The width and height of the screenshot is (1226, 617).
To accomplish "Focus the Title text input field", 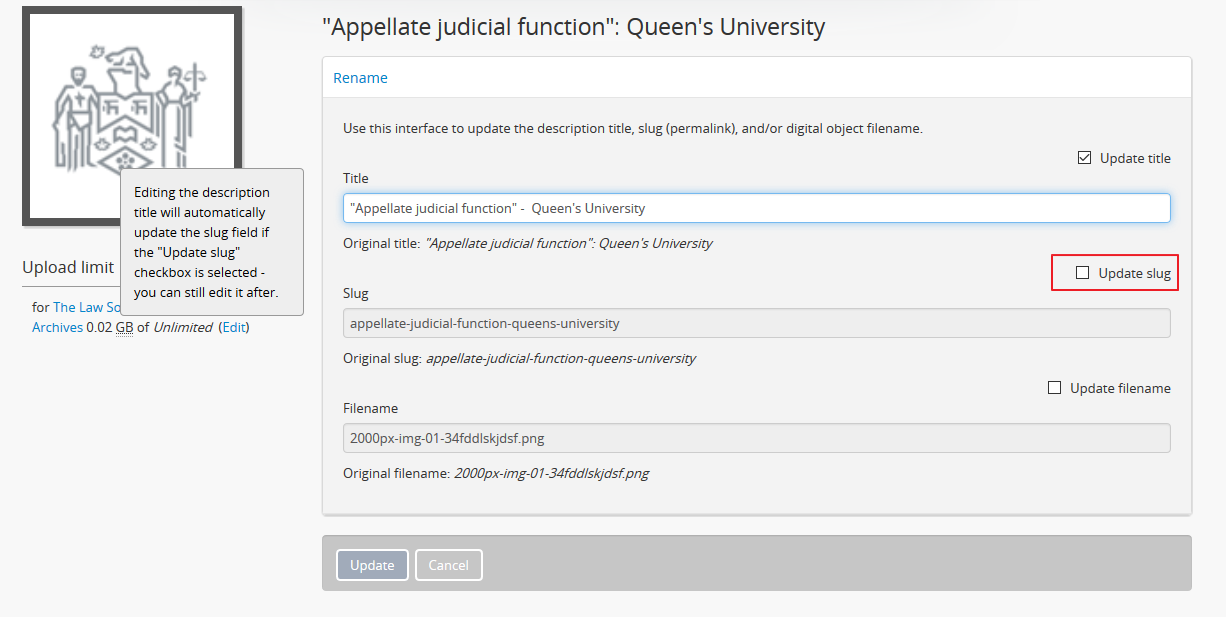I will tap(756, 208).
